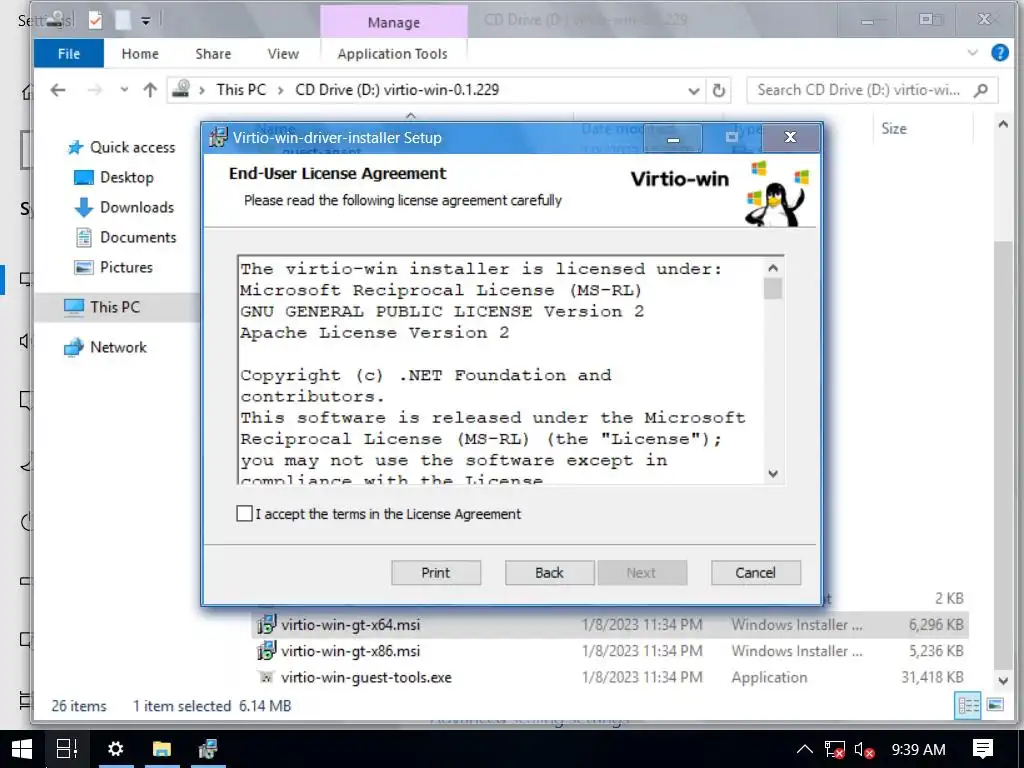The height and width of the screenshot is (768, 1024).
Task: Click CD Drive (D:) breadcrumb segment
Action: 396,90
